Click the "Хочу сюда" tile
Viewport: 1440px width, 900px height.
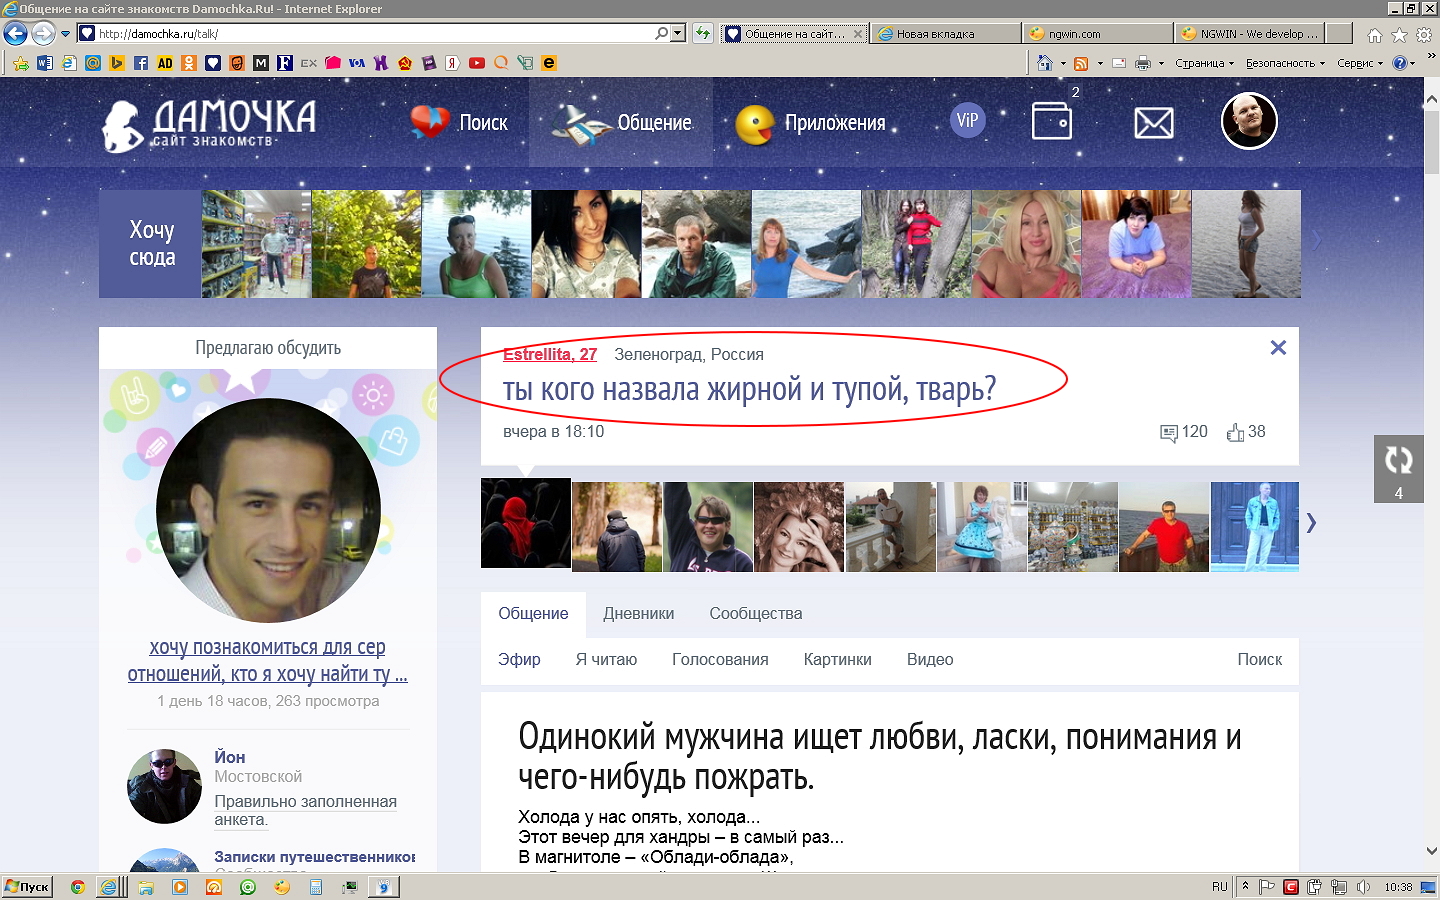coord(150,244)
